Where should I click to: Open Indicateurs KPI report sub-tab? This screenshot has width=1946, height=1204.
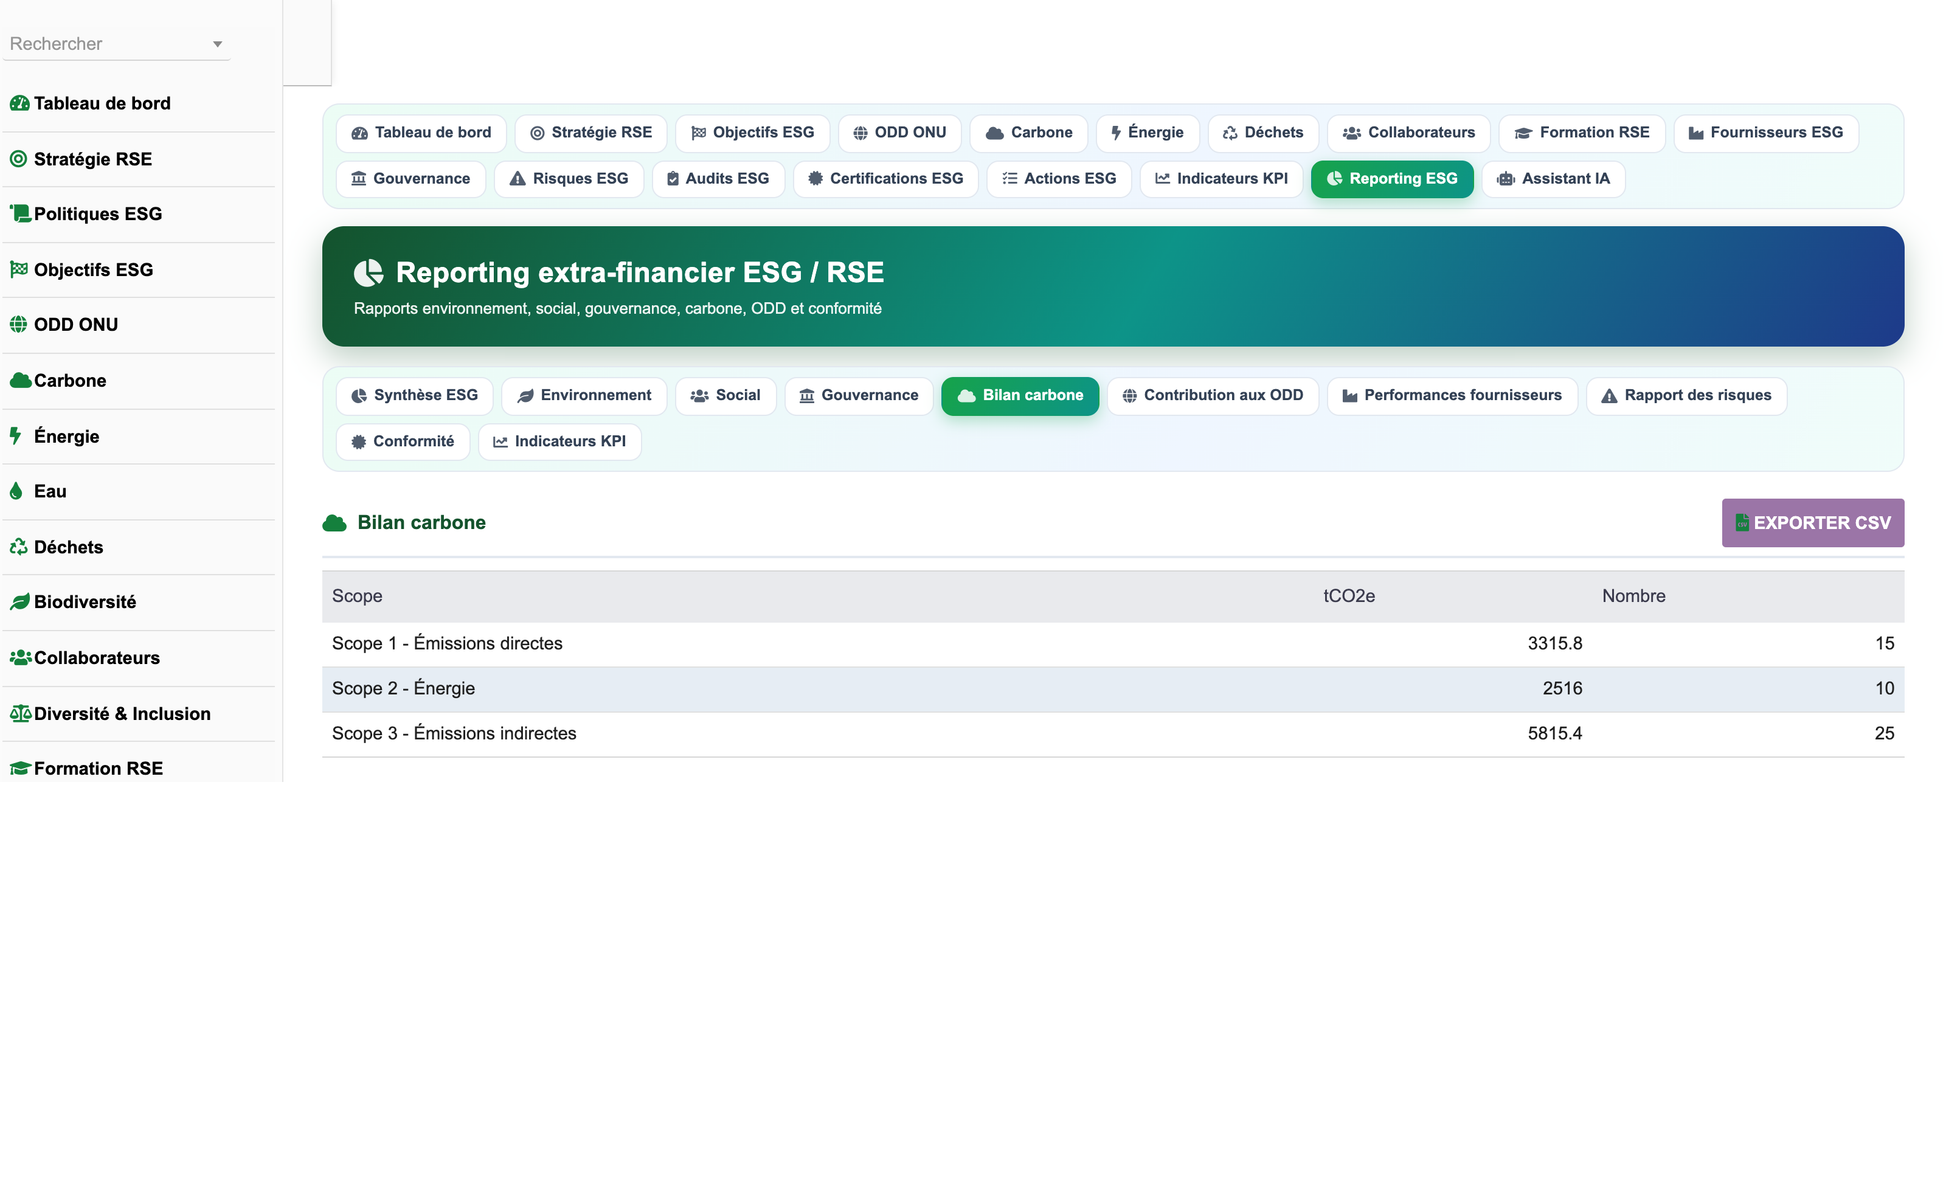tap(560, 442)
